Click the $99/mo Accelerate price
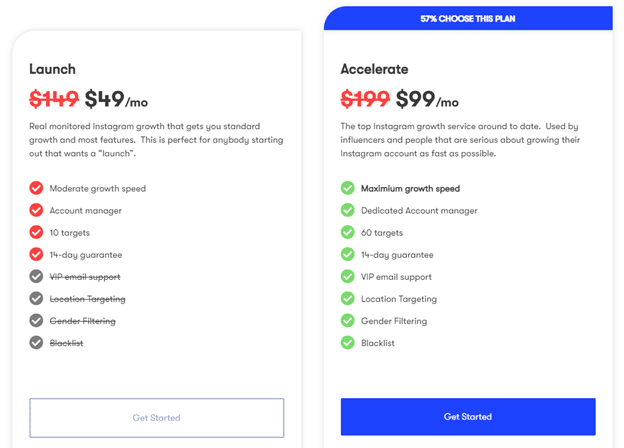Viewport: 624px width, 448px height. [x=427, y=99]
